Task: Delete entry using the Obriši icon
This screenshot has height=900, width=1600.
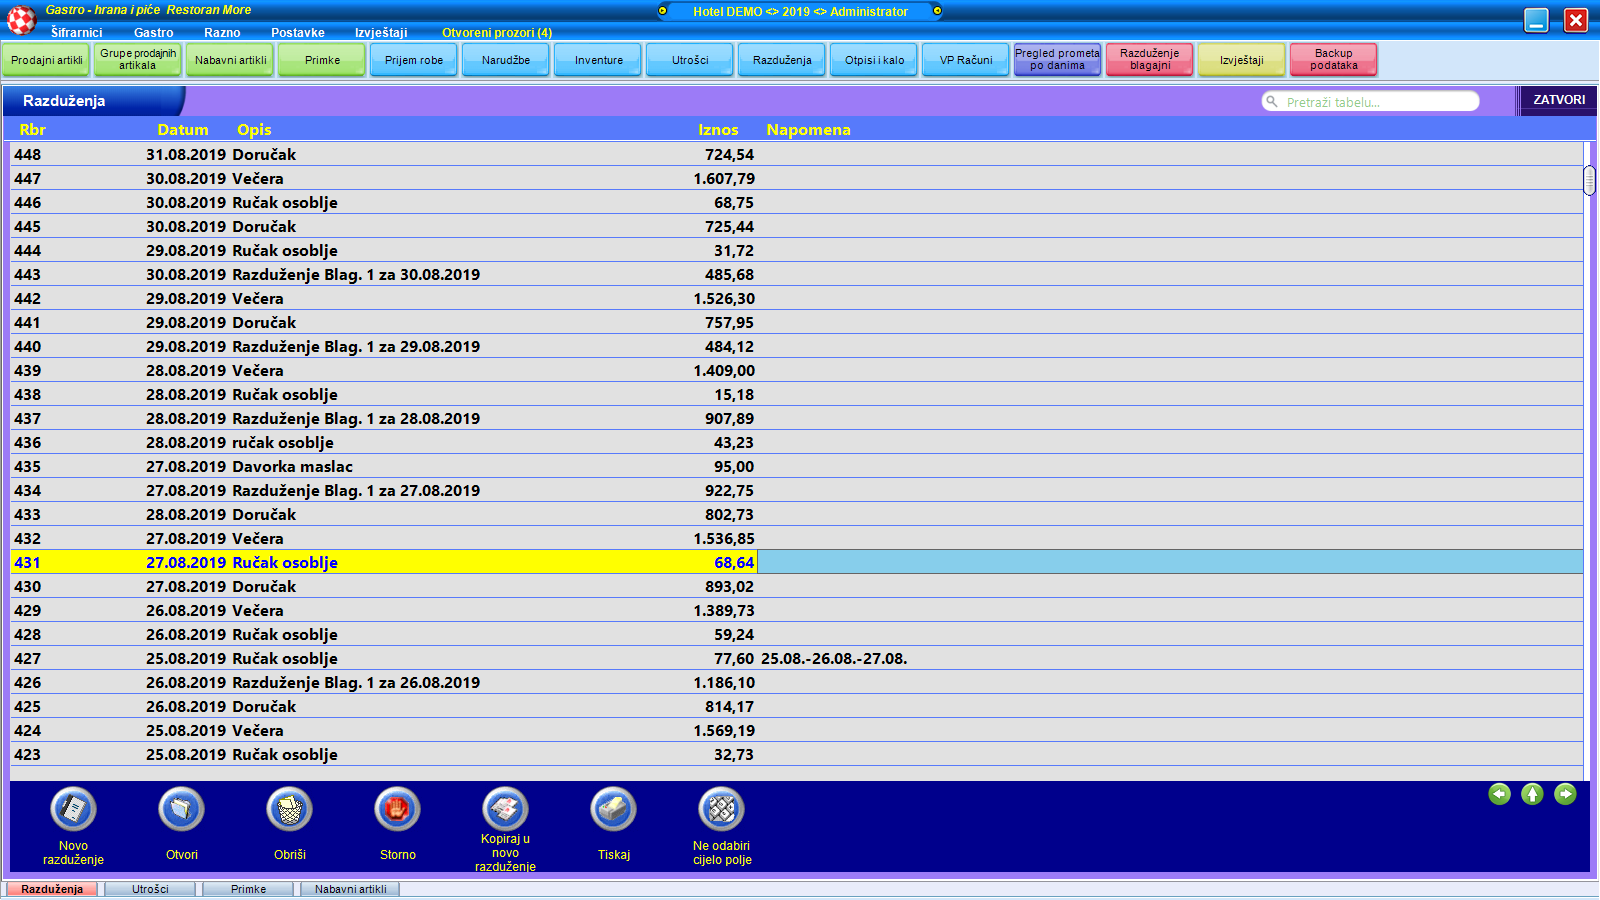Action: coord(289,810)
